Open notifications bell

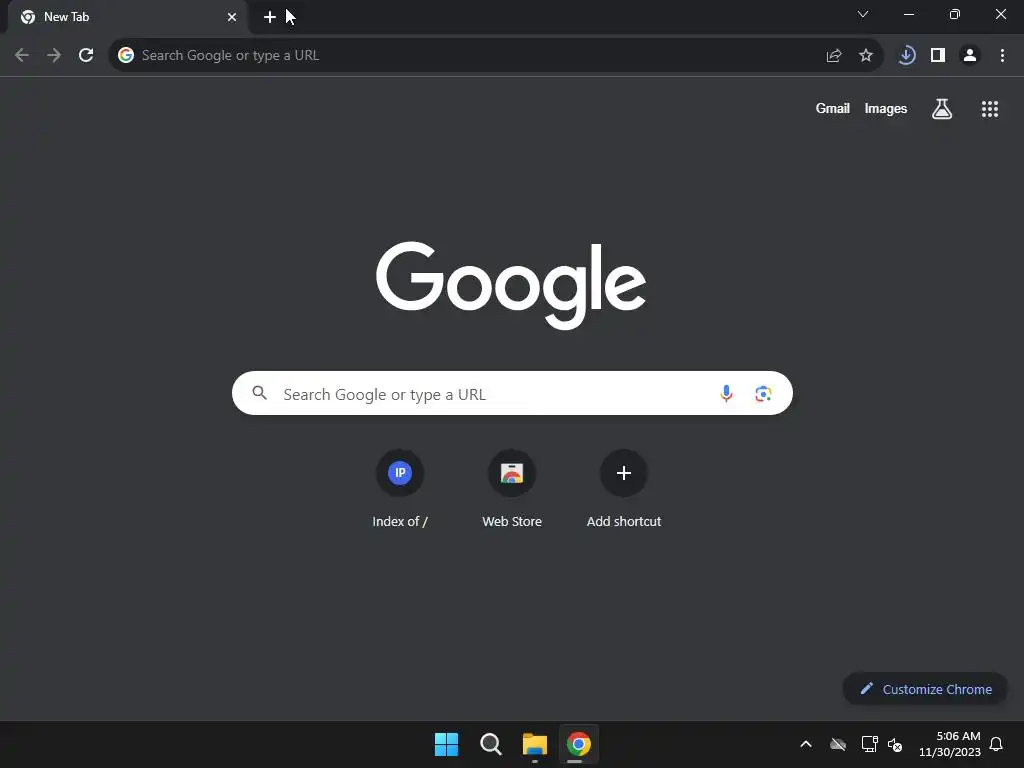click(997, 744)
